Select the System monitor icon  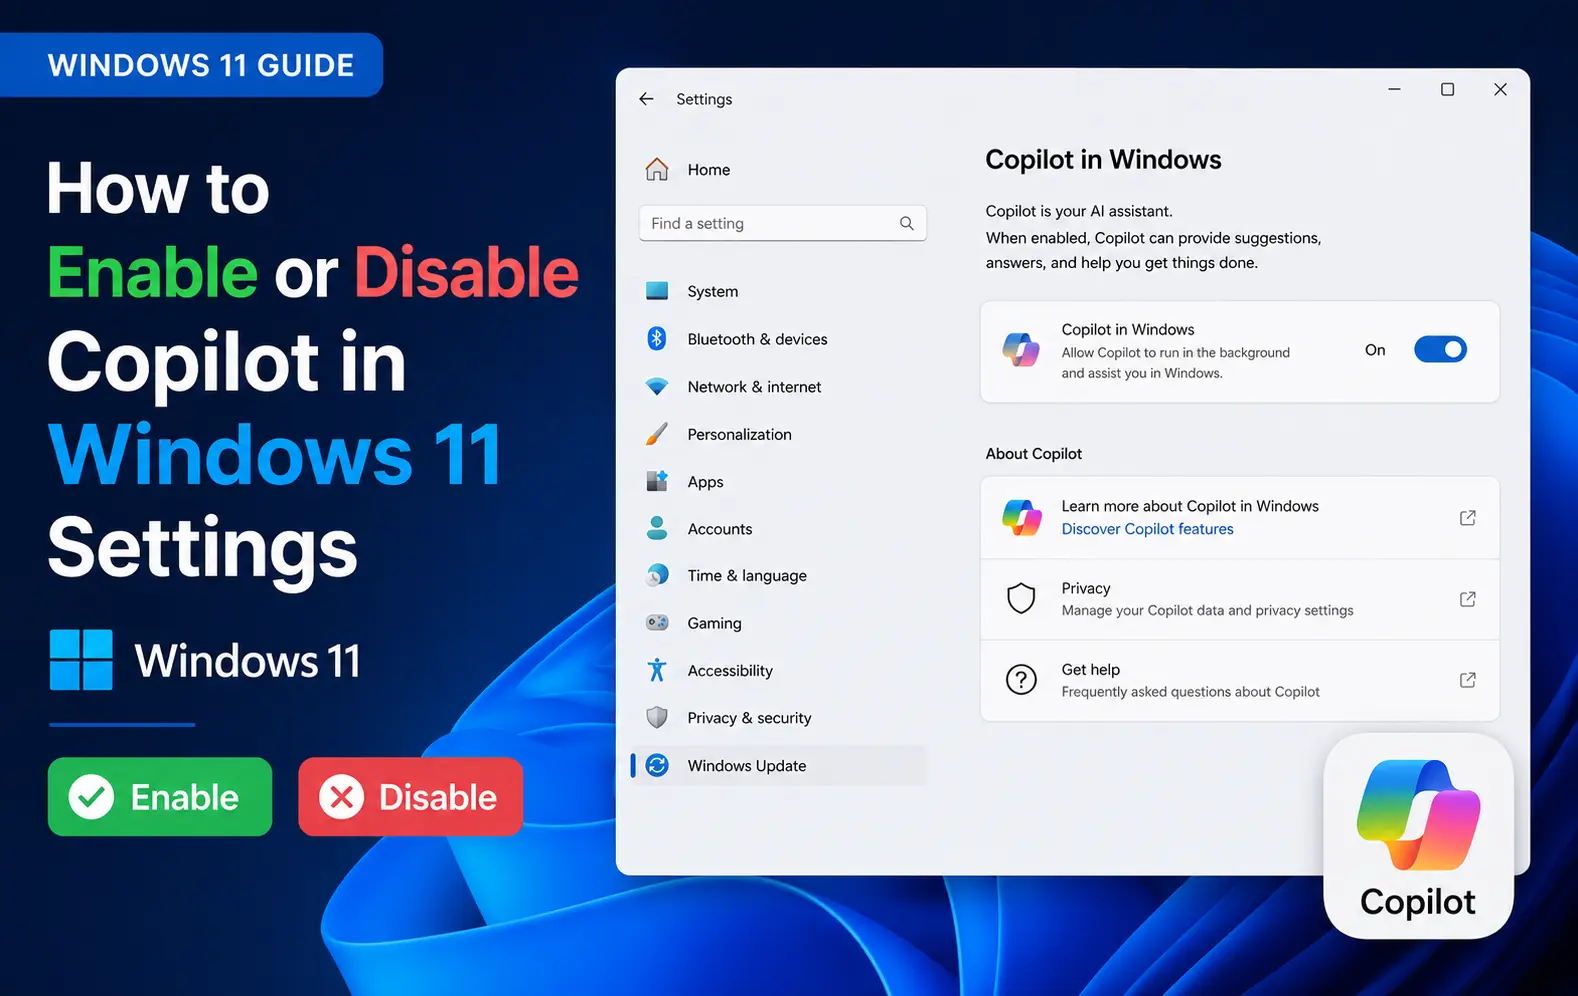click(x=657, y=291)
